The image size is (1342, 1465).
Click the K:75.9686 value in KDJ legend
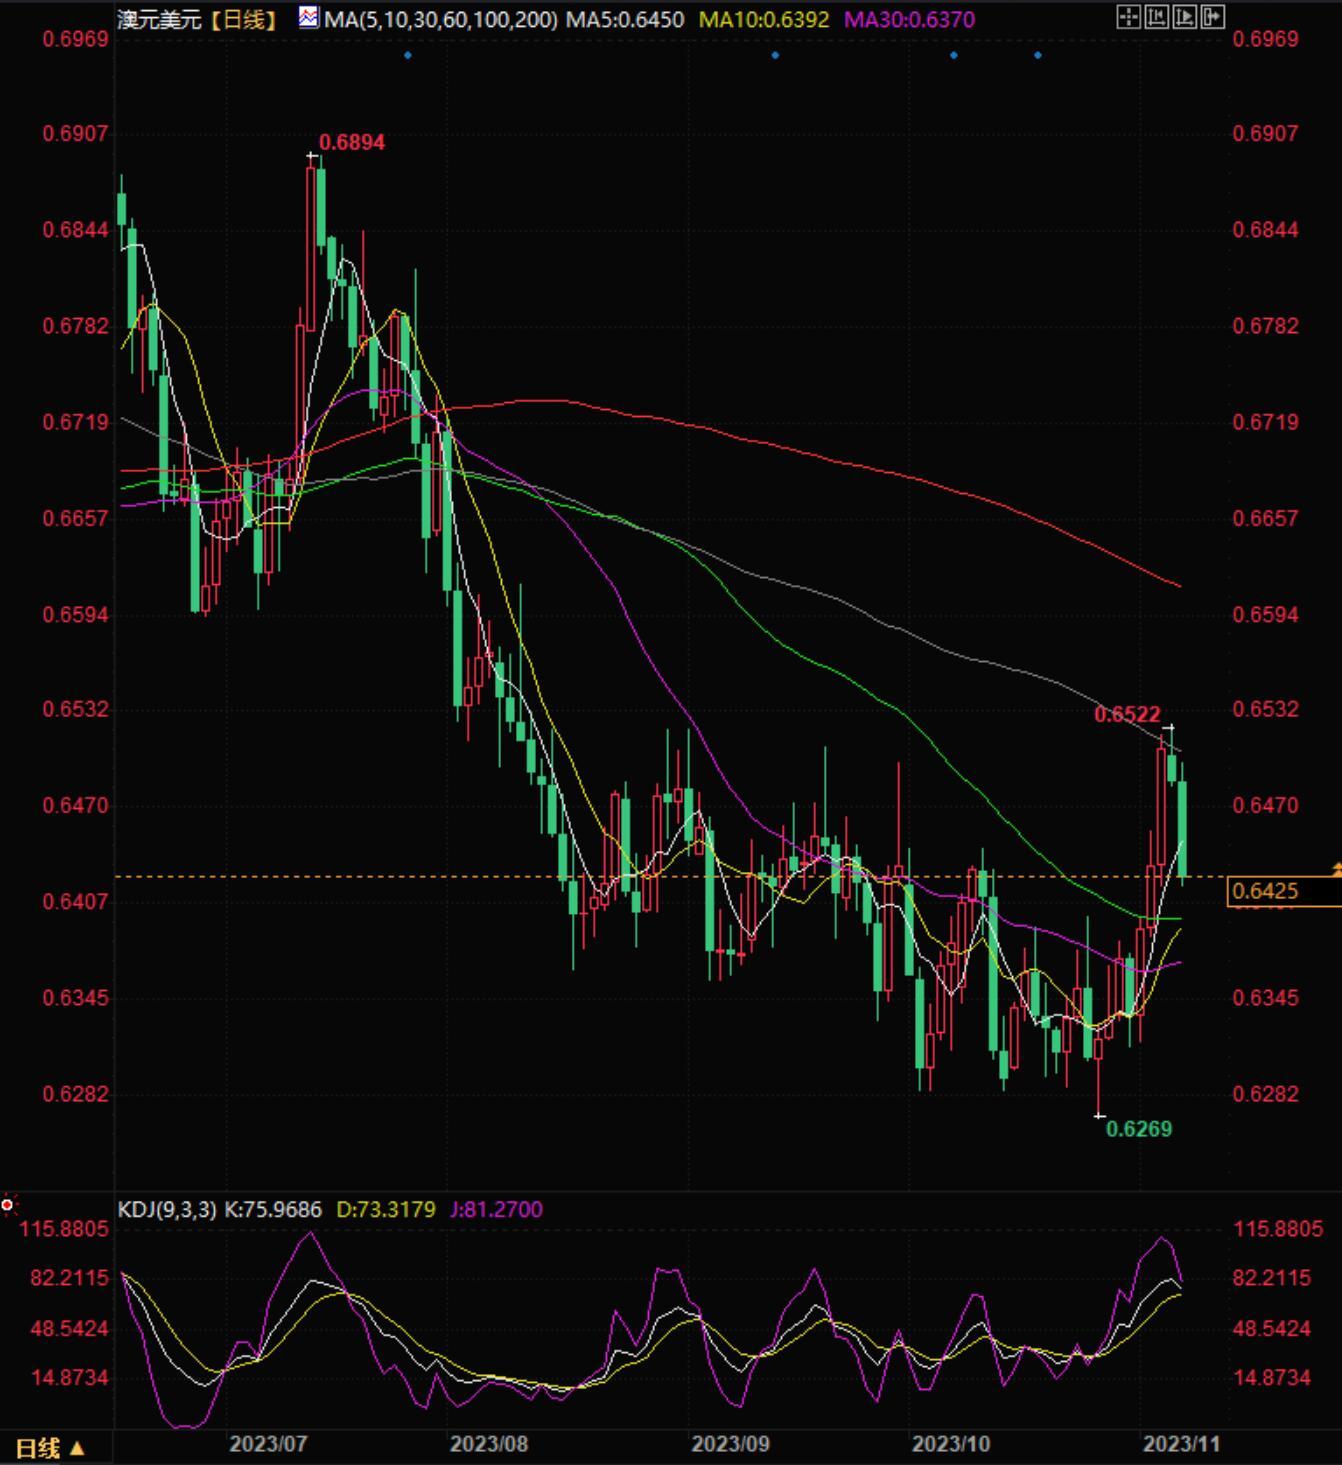pos(273,1209)
